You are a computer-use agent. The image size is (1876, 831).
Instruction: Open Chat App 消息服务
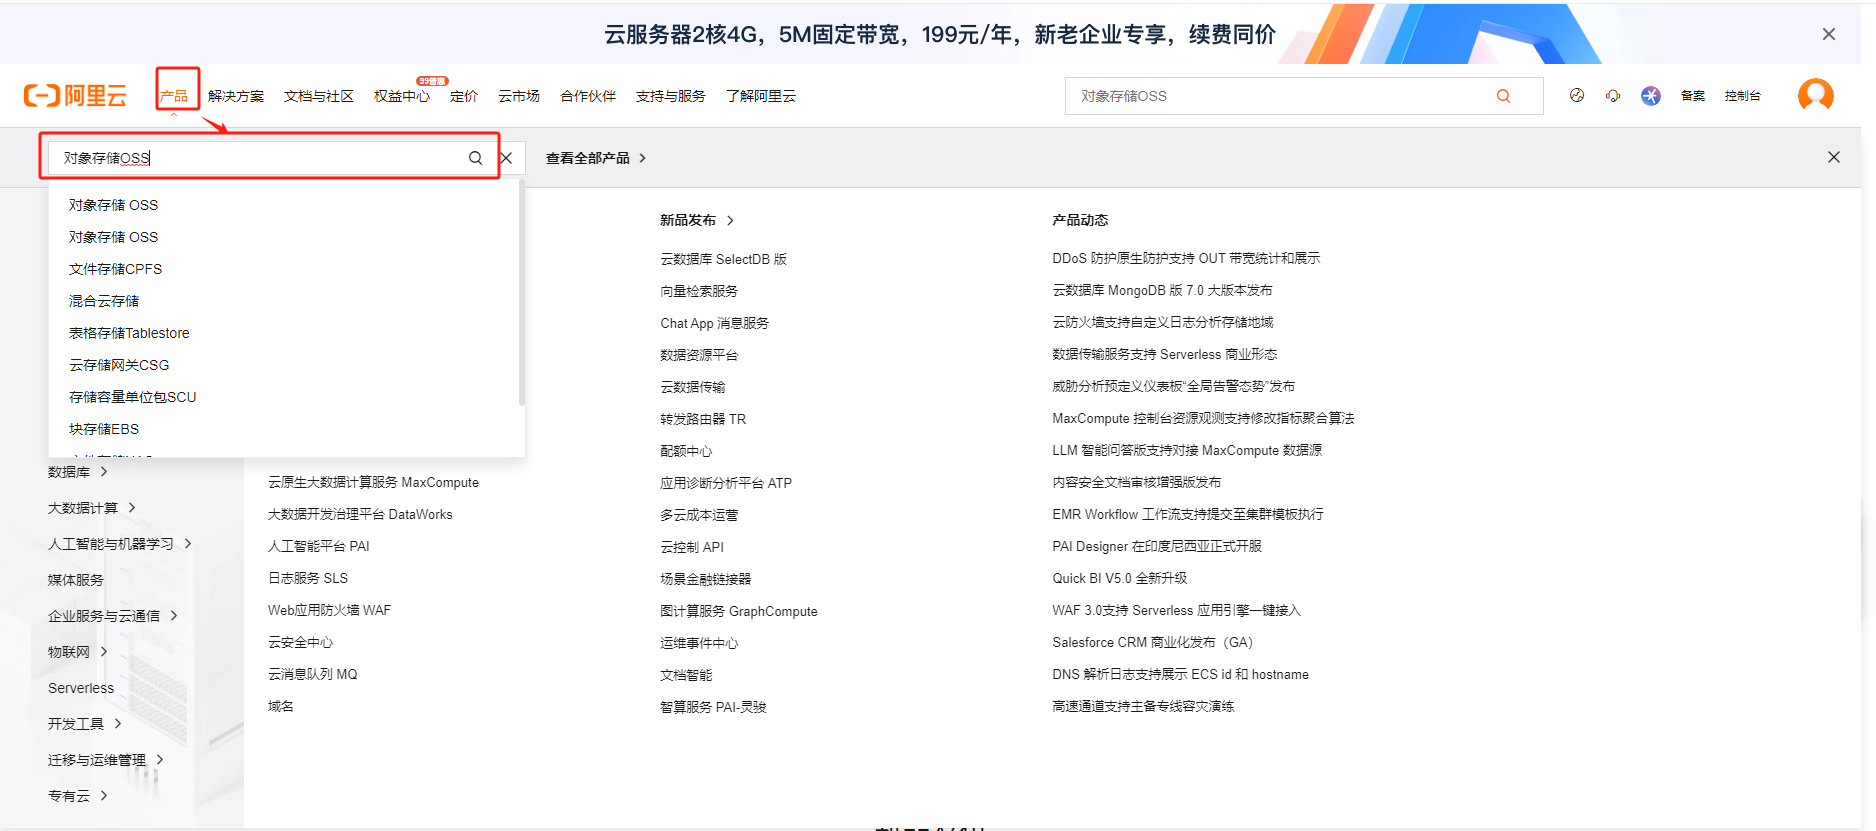[x=714, y=323]
